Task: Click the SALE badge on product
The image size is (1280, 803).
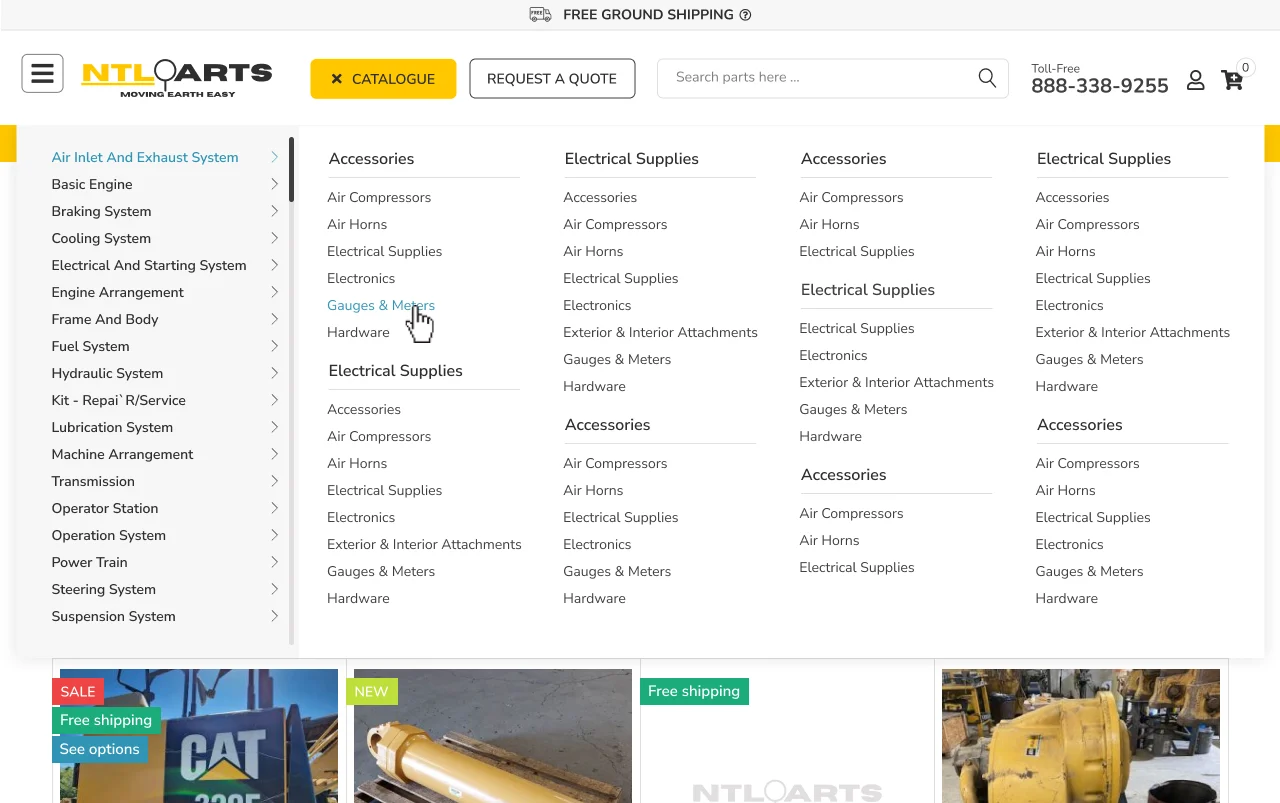Action: pyautogui.click(x=78, y=691)
